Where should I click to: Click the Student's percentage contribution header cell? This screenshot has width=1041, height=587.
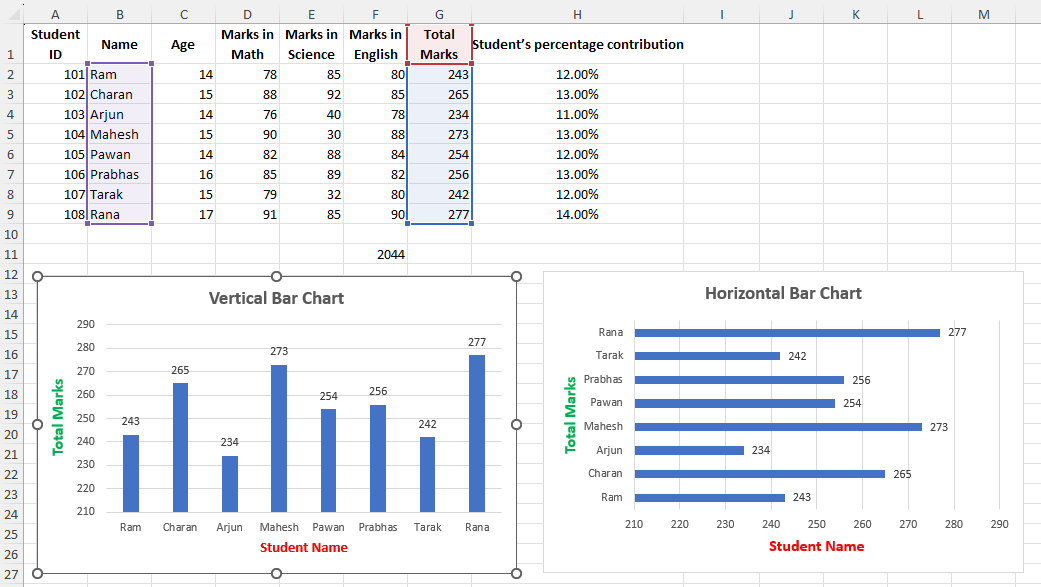[577, 44]
